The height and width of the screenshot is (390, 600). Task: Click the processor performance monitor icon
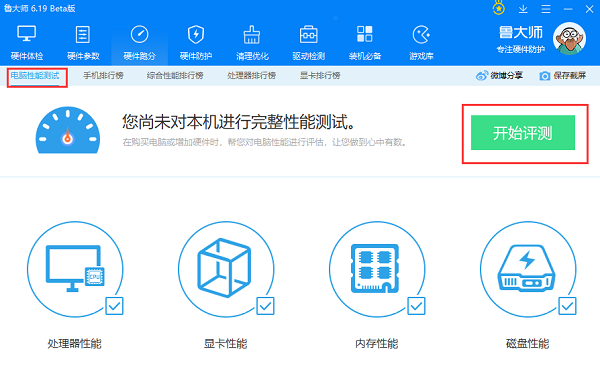pyautogui.click(x=75, y=269)
